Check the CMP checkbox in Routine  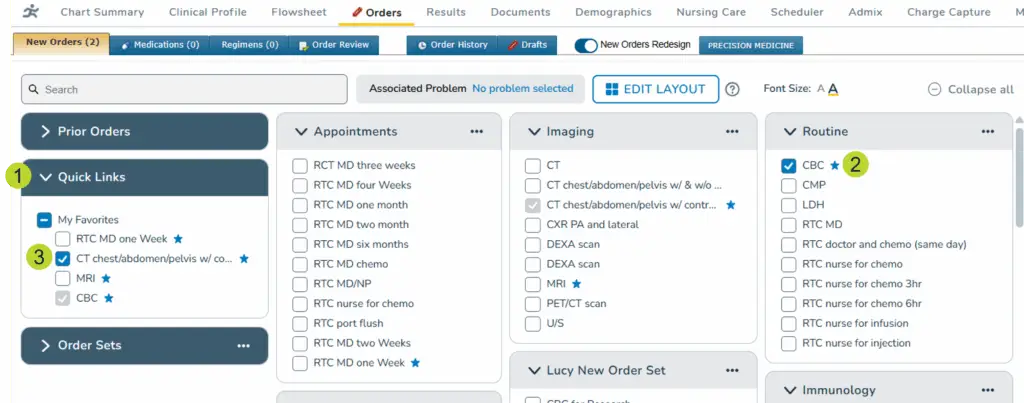(789, 185)
